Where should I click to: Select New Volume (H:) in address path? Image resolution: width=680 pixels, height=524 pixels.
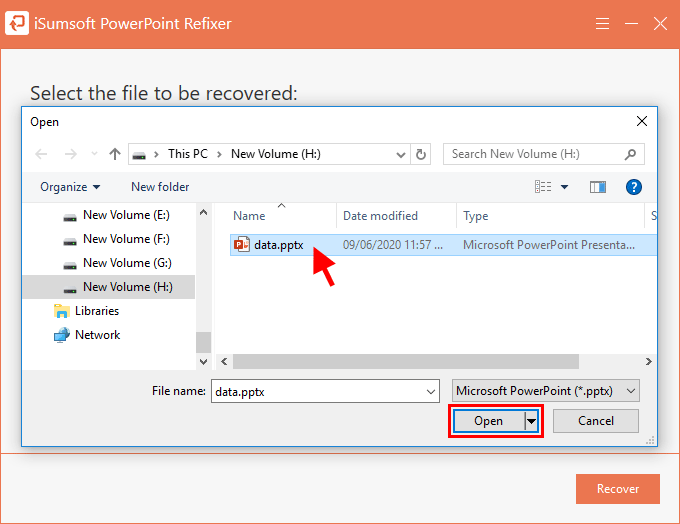coord(276,154)
